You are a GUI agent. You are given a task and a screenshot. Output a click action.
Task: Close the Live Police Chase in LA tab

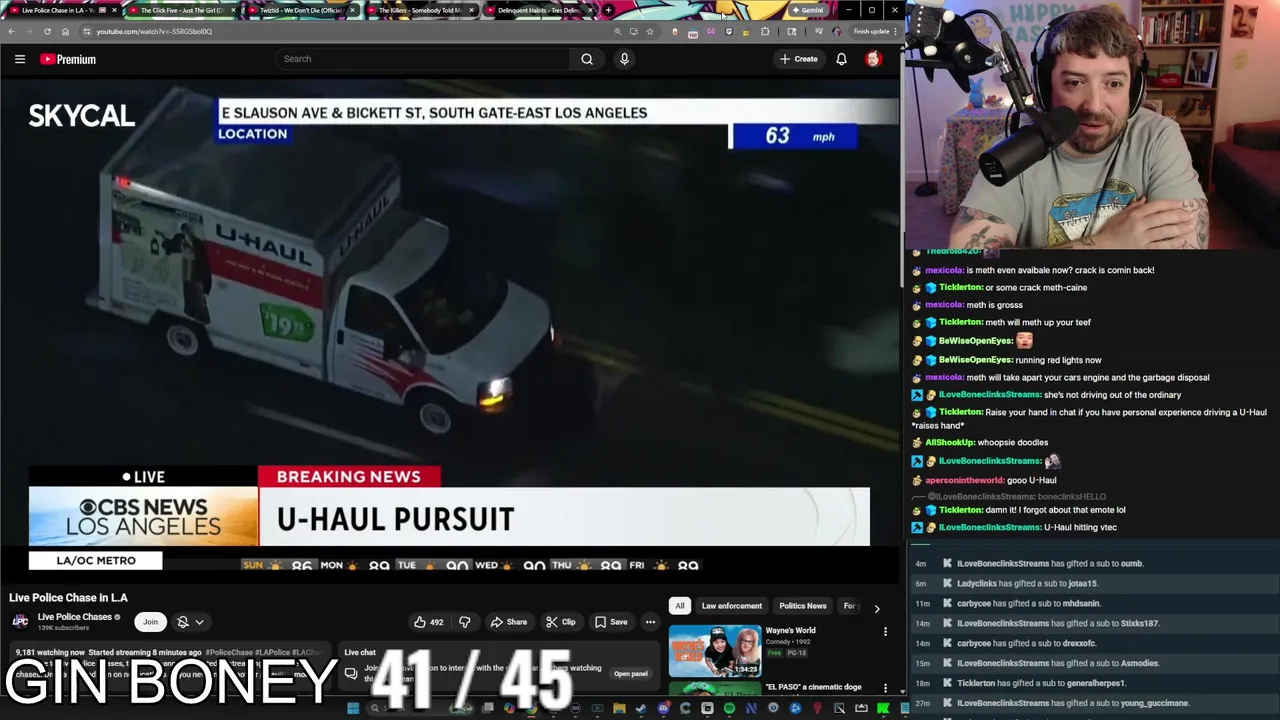[x=114, y=10]
